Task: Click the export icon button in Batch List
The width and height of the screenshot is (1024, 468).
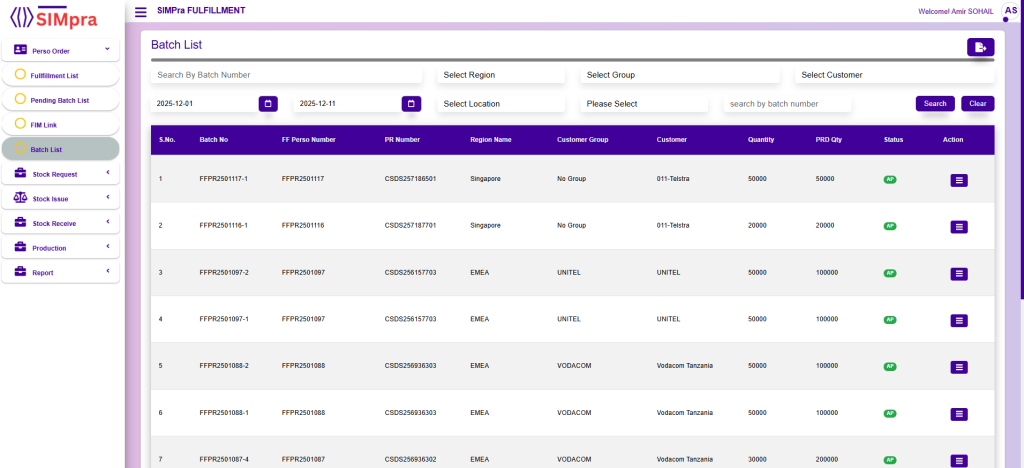Action: tap(980, 47)
